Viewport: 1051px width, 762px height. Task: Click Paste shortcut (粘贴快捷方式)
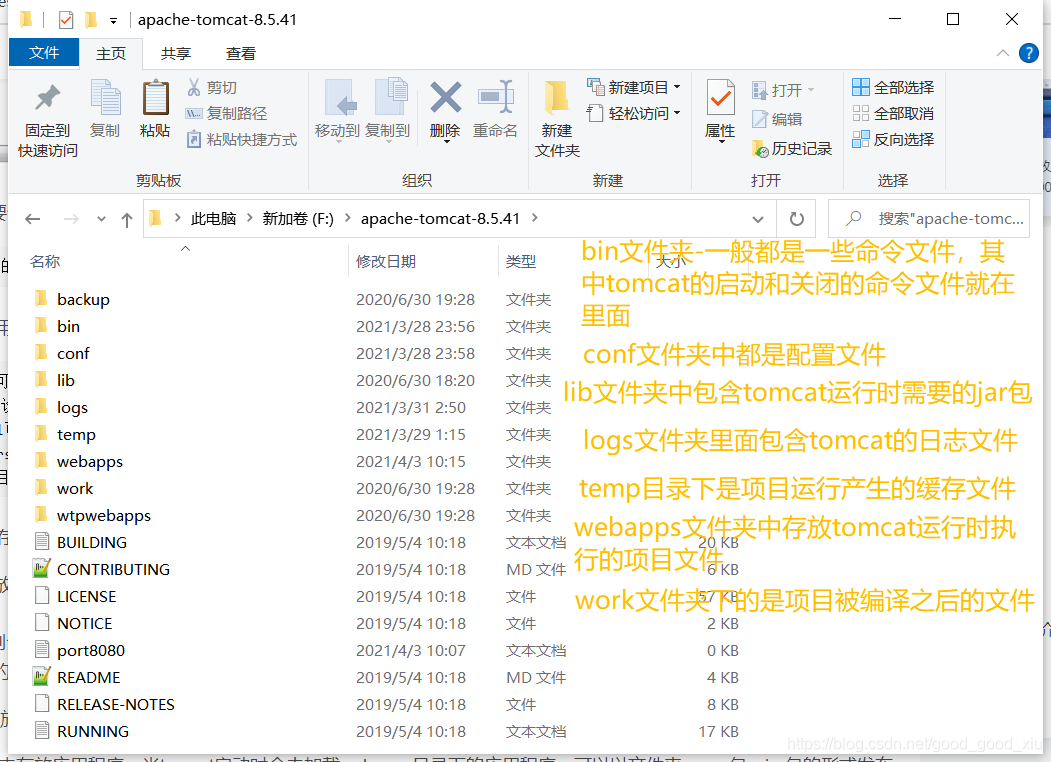[x=241, y=139]
